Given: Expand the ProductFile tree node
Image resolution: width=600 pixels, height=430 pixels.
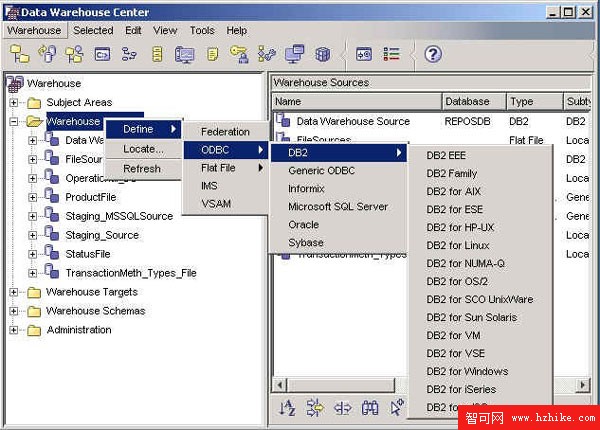Looking at the screenshot, I should [33, 197].
